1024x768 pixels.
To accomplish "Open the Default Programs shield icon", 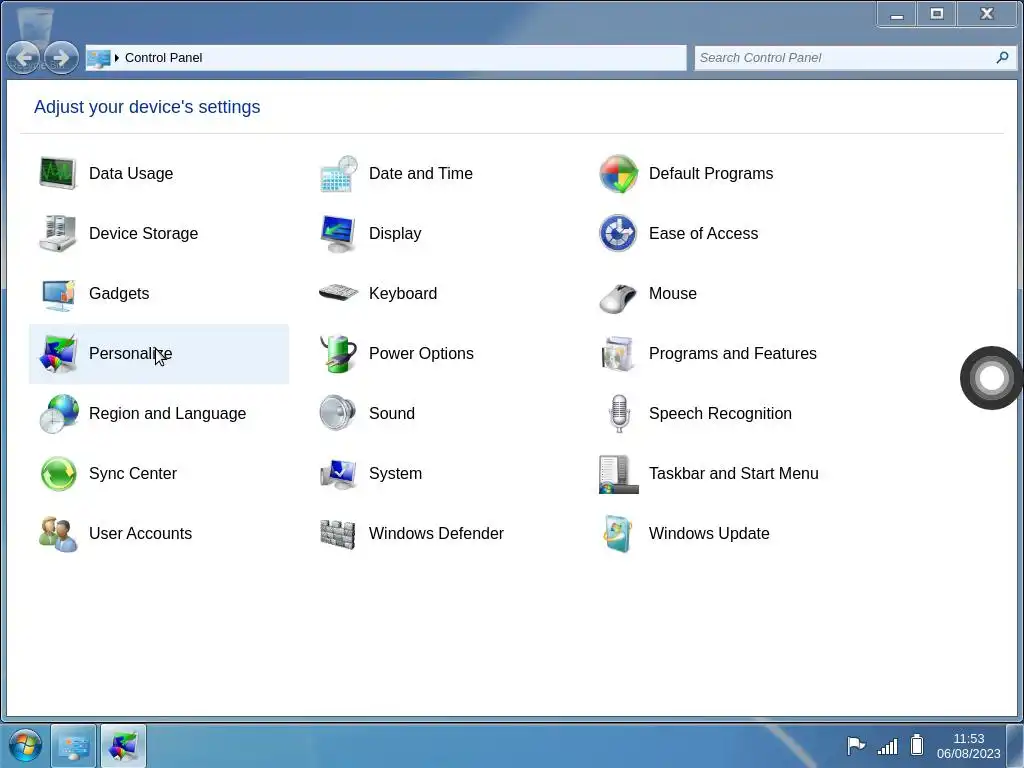I will [x=618, y=173].
